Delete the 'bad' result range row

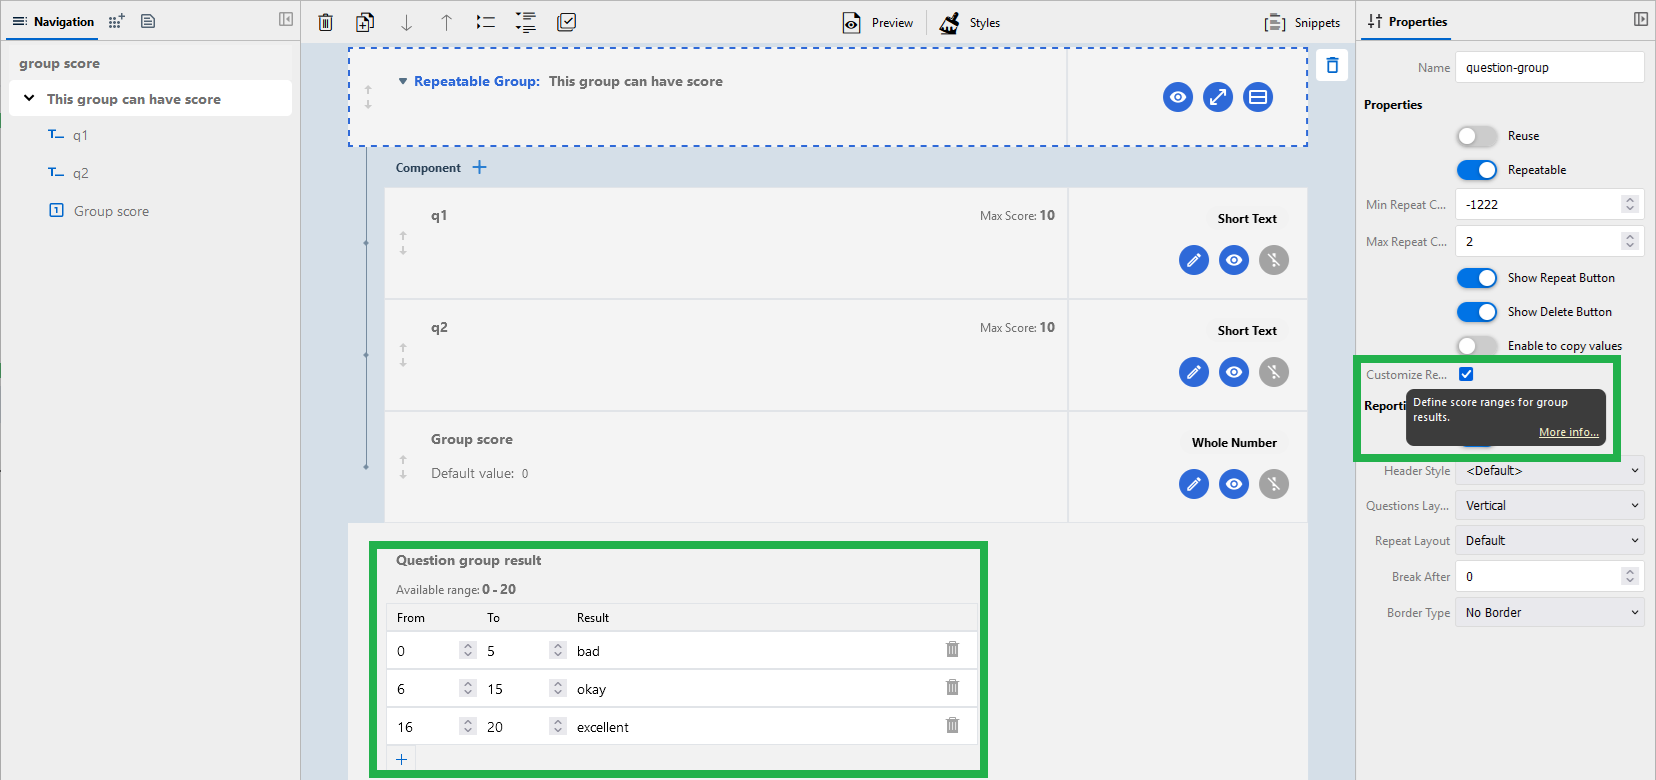952,650
